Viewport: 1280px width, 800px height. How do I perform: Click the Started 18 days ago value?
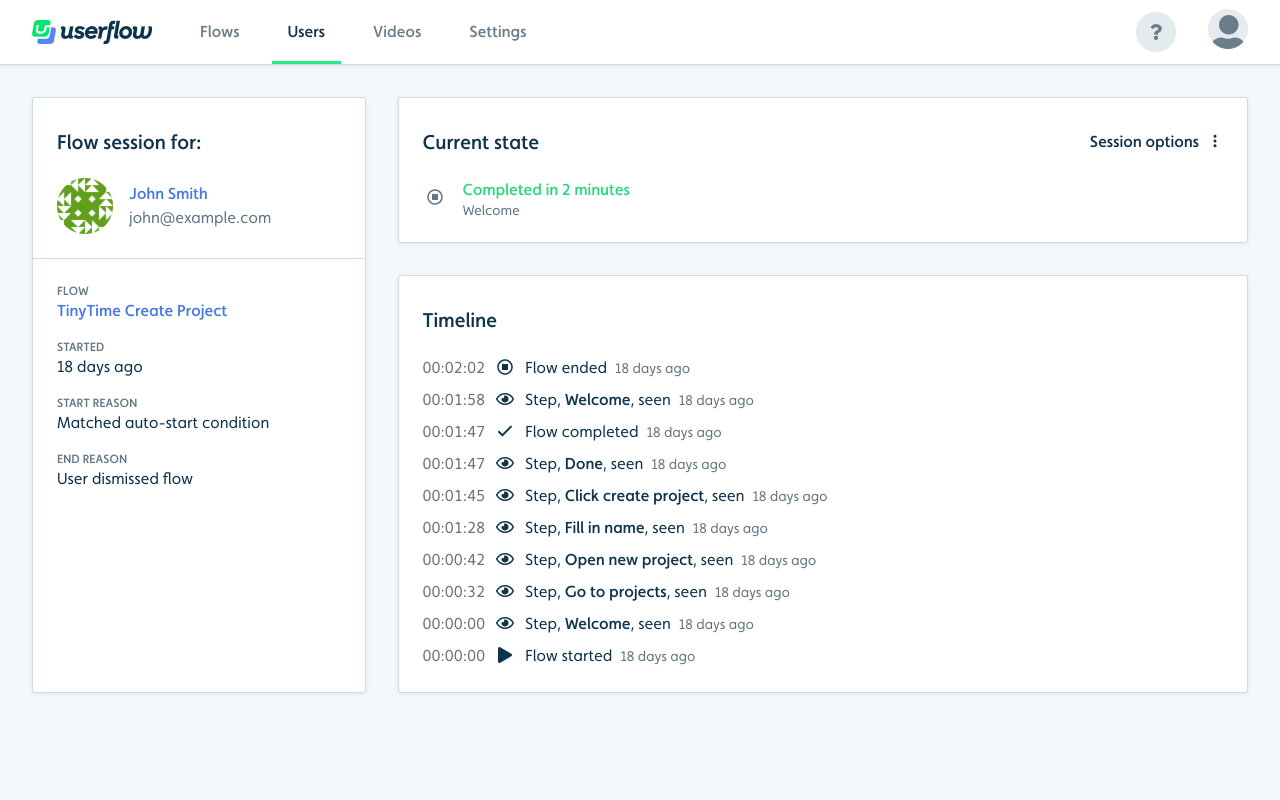(x=100, y=366)
